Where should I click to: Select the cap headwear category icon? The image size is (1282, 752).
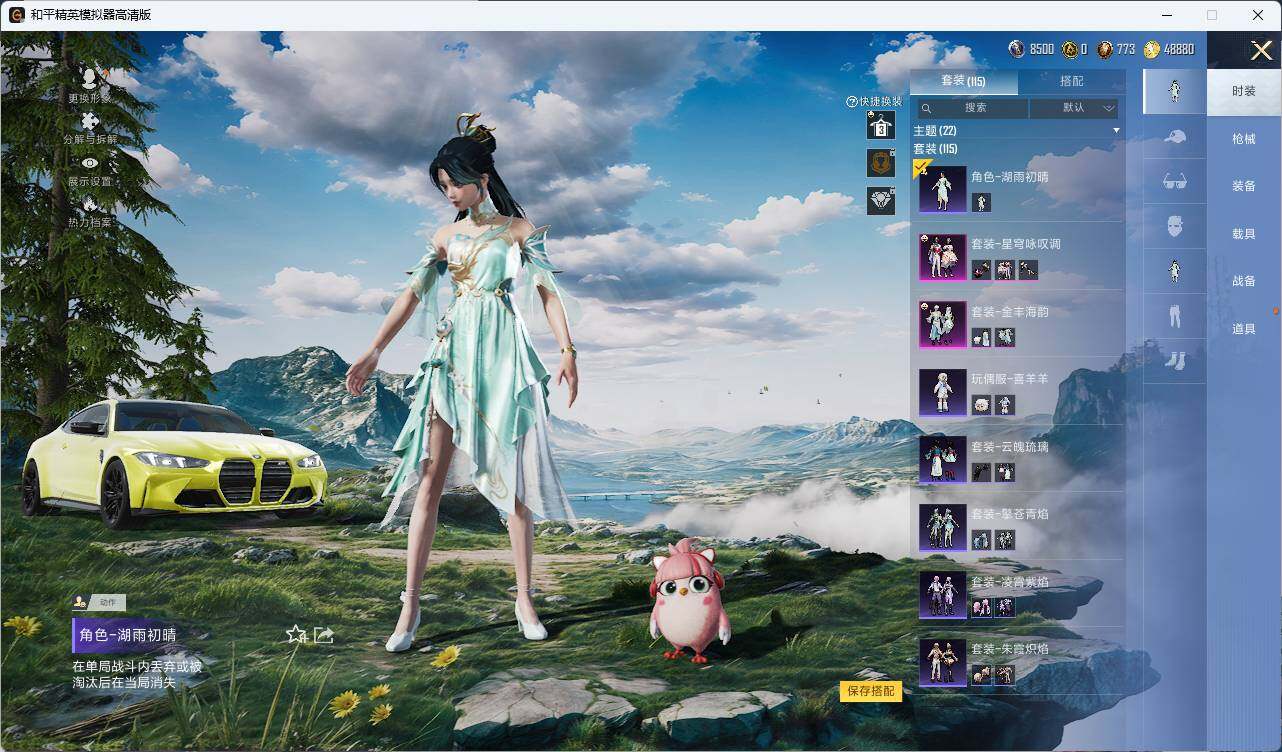pos(1175,136)
